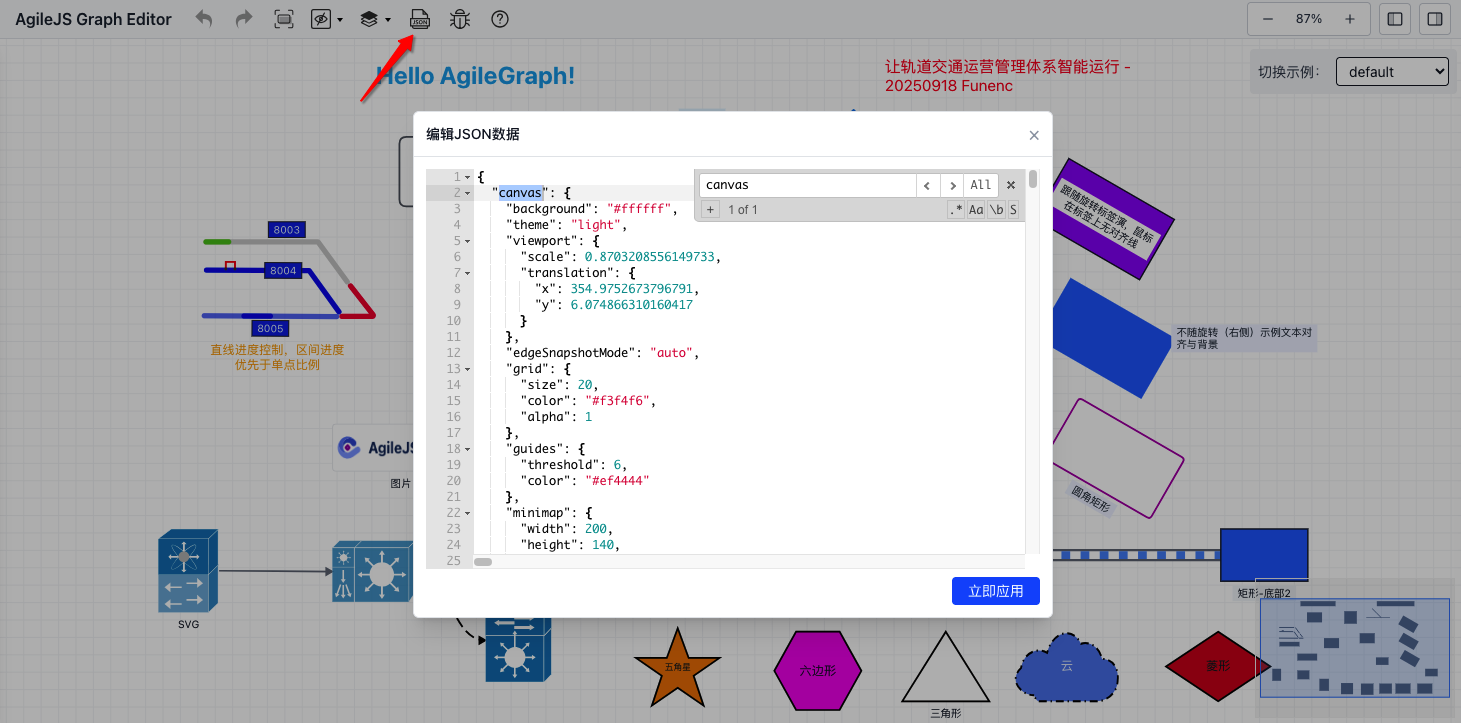Click 立即应用 apply button
The width and height of the screenshot is (1461, 723).
click(995, 591)
